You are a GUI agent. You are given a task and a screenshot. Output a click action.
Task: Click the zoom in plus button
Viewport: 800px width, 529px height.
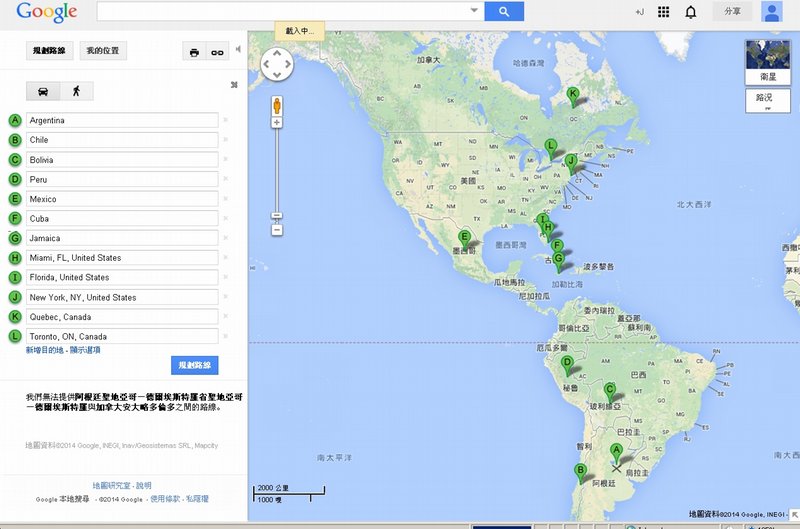pyautogui.click(x=277, y=122)
